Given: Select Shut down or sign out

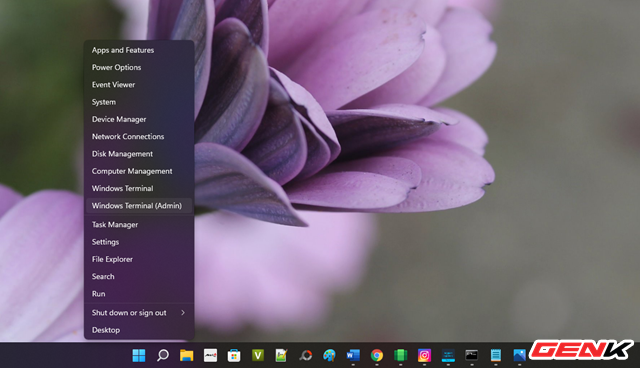Looking at the screenshot, I should tap(139, 313).
